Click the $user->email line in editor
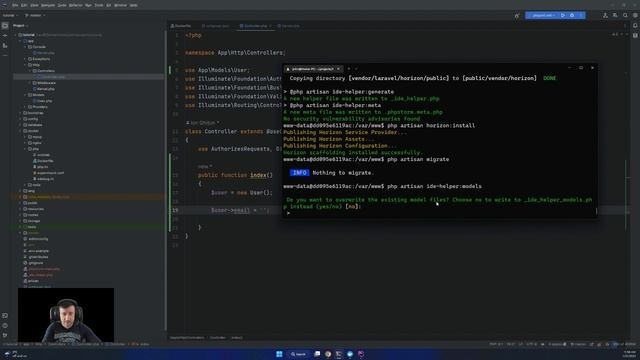The height and width of the screenshot is (360, 640). coord(240,210)
